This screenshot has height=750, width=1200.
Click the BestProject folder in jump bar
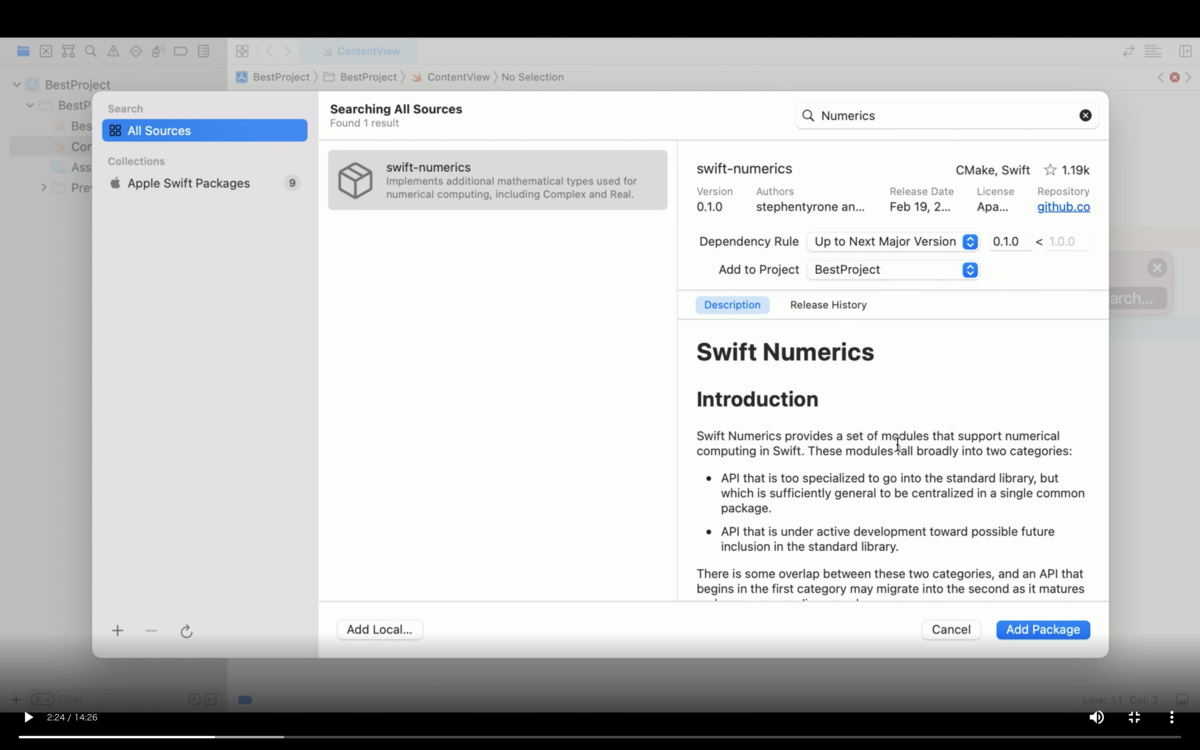360,77
